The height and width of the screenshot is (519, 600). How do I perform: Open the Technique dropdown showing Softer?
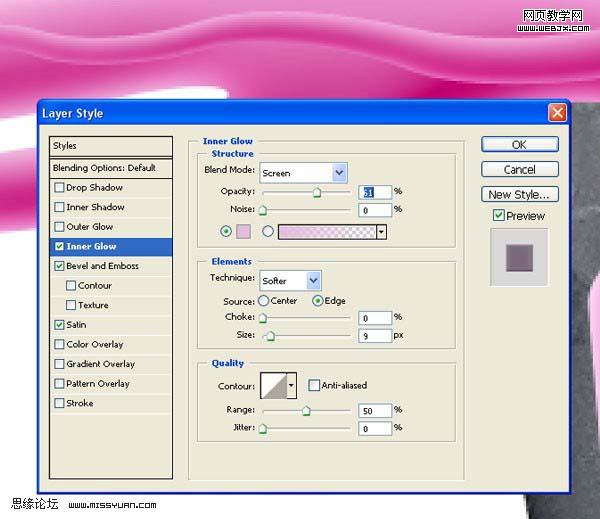coord(290,281)
